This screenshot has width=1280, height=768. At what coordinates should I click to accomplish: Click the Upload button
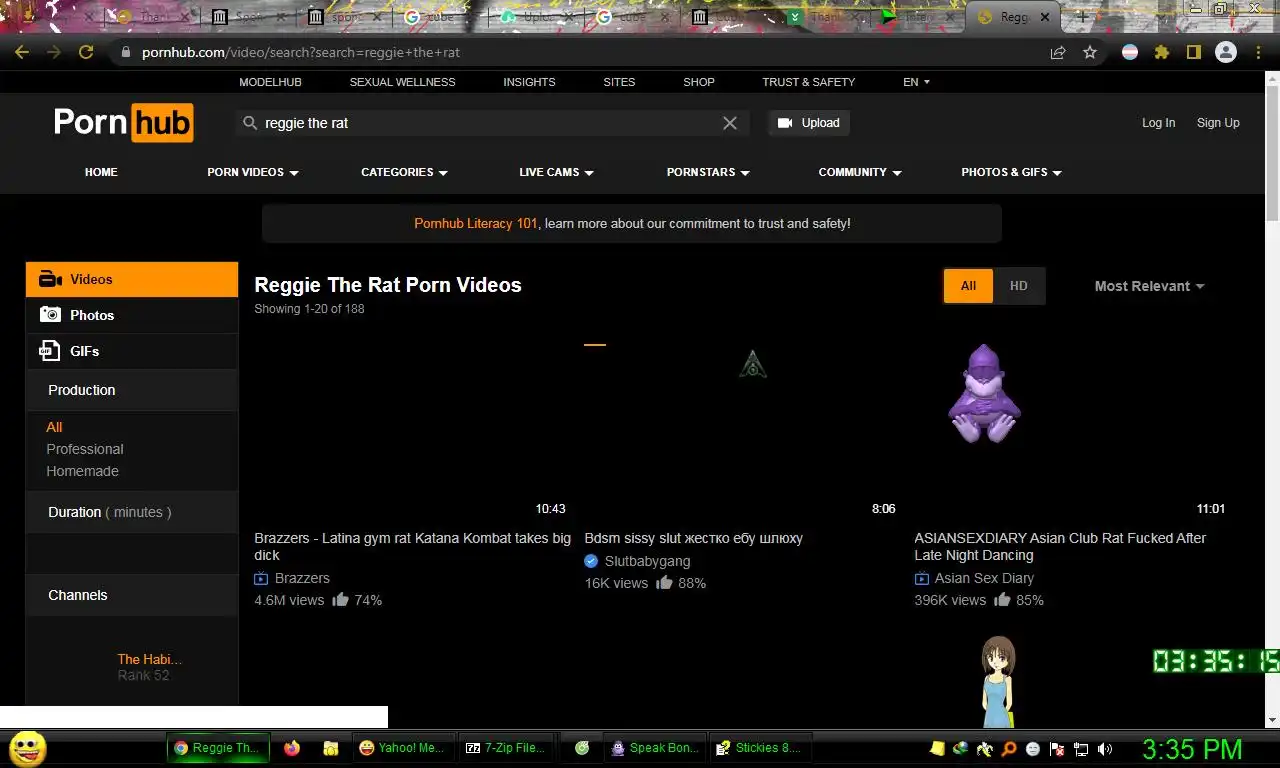pyautogui.click(x=809, y=123)
